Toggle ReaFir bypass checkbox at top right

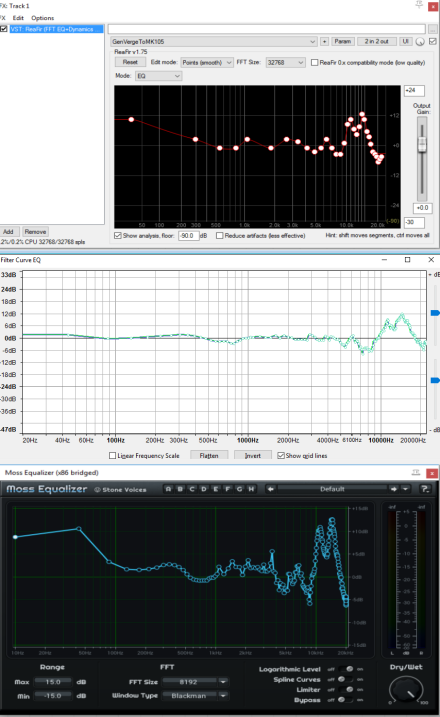pos(433,41)
